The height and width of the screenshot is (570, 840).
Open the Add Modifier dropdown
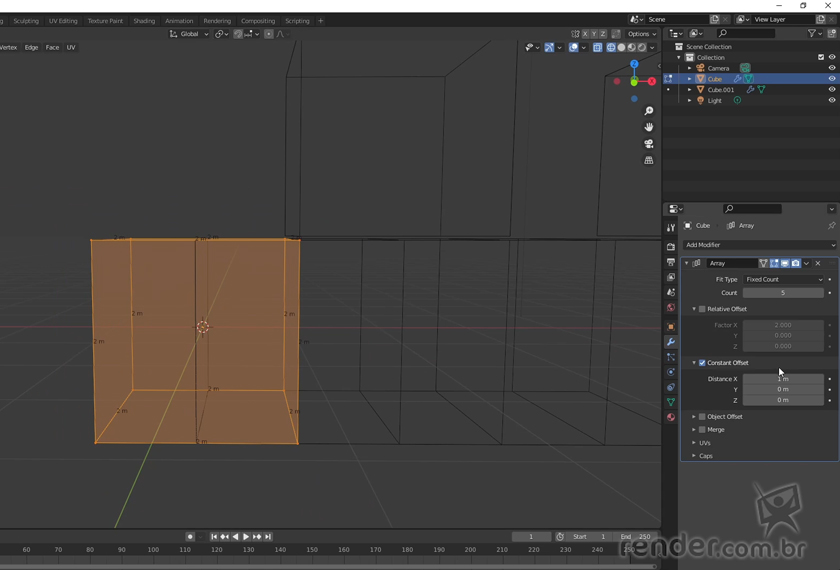759,245
